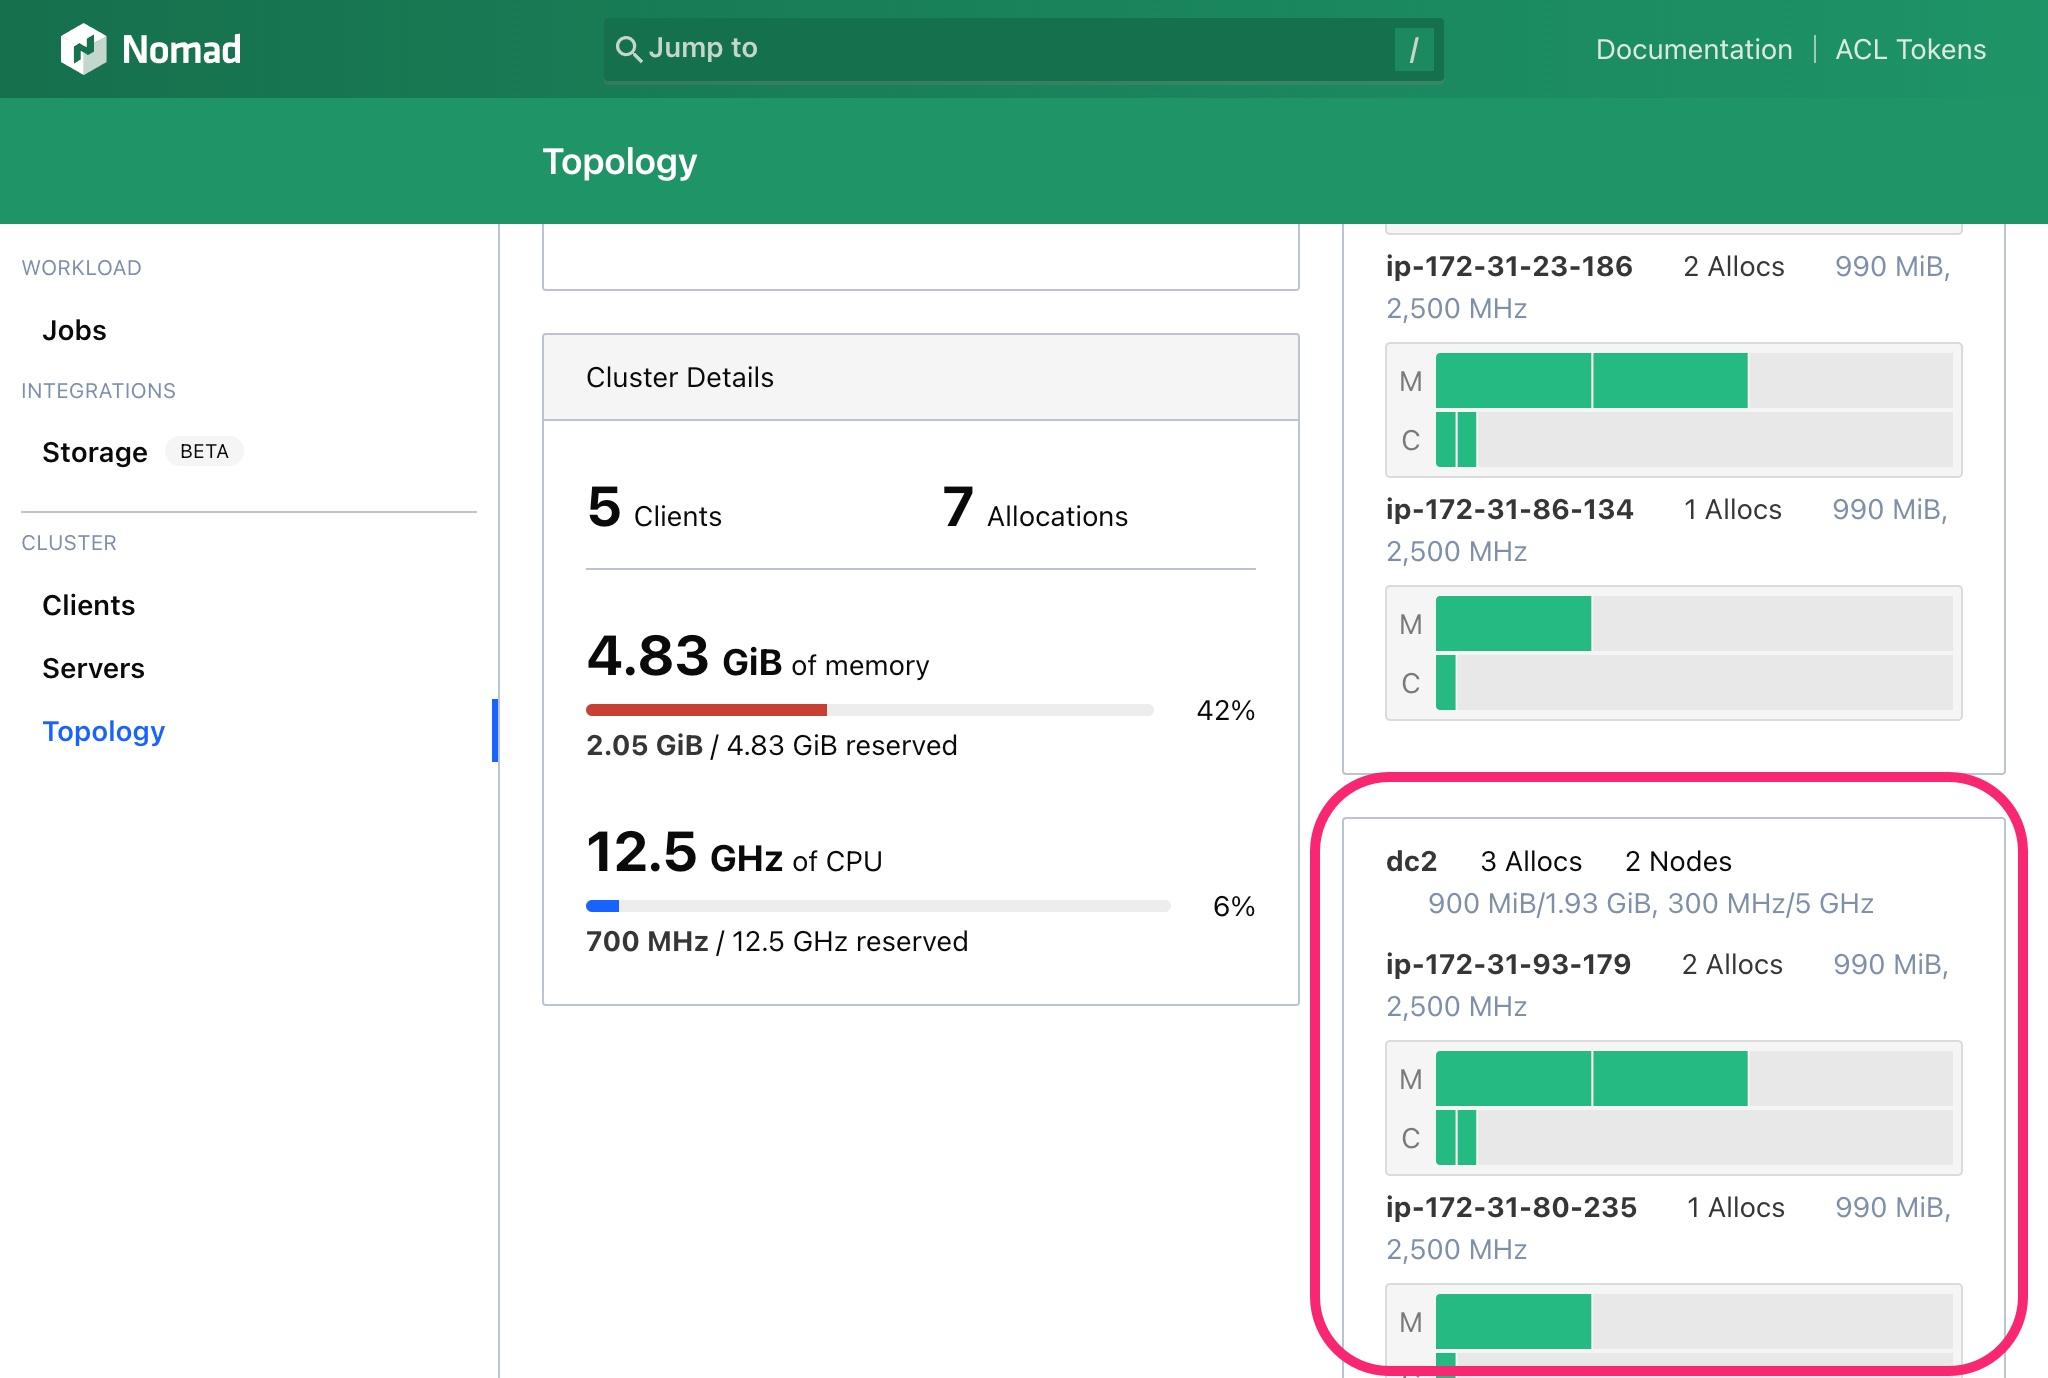2048x1378 pixels.
Task: Open the Jobs page
Action: pyautogui.click(x=74, y=330)
